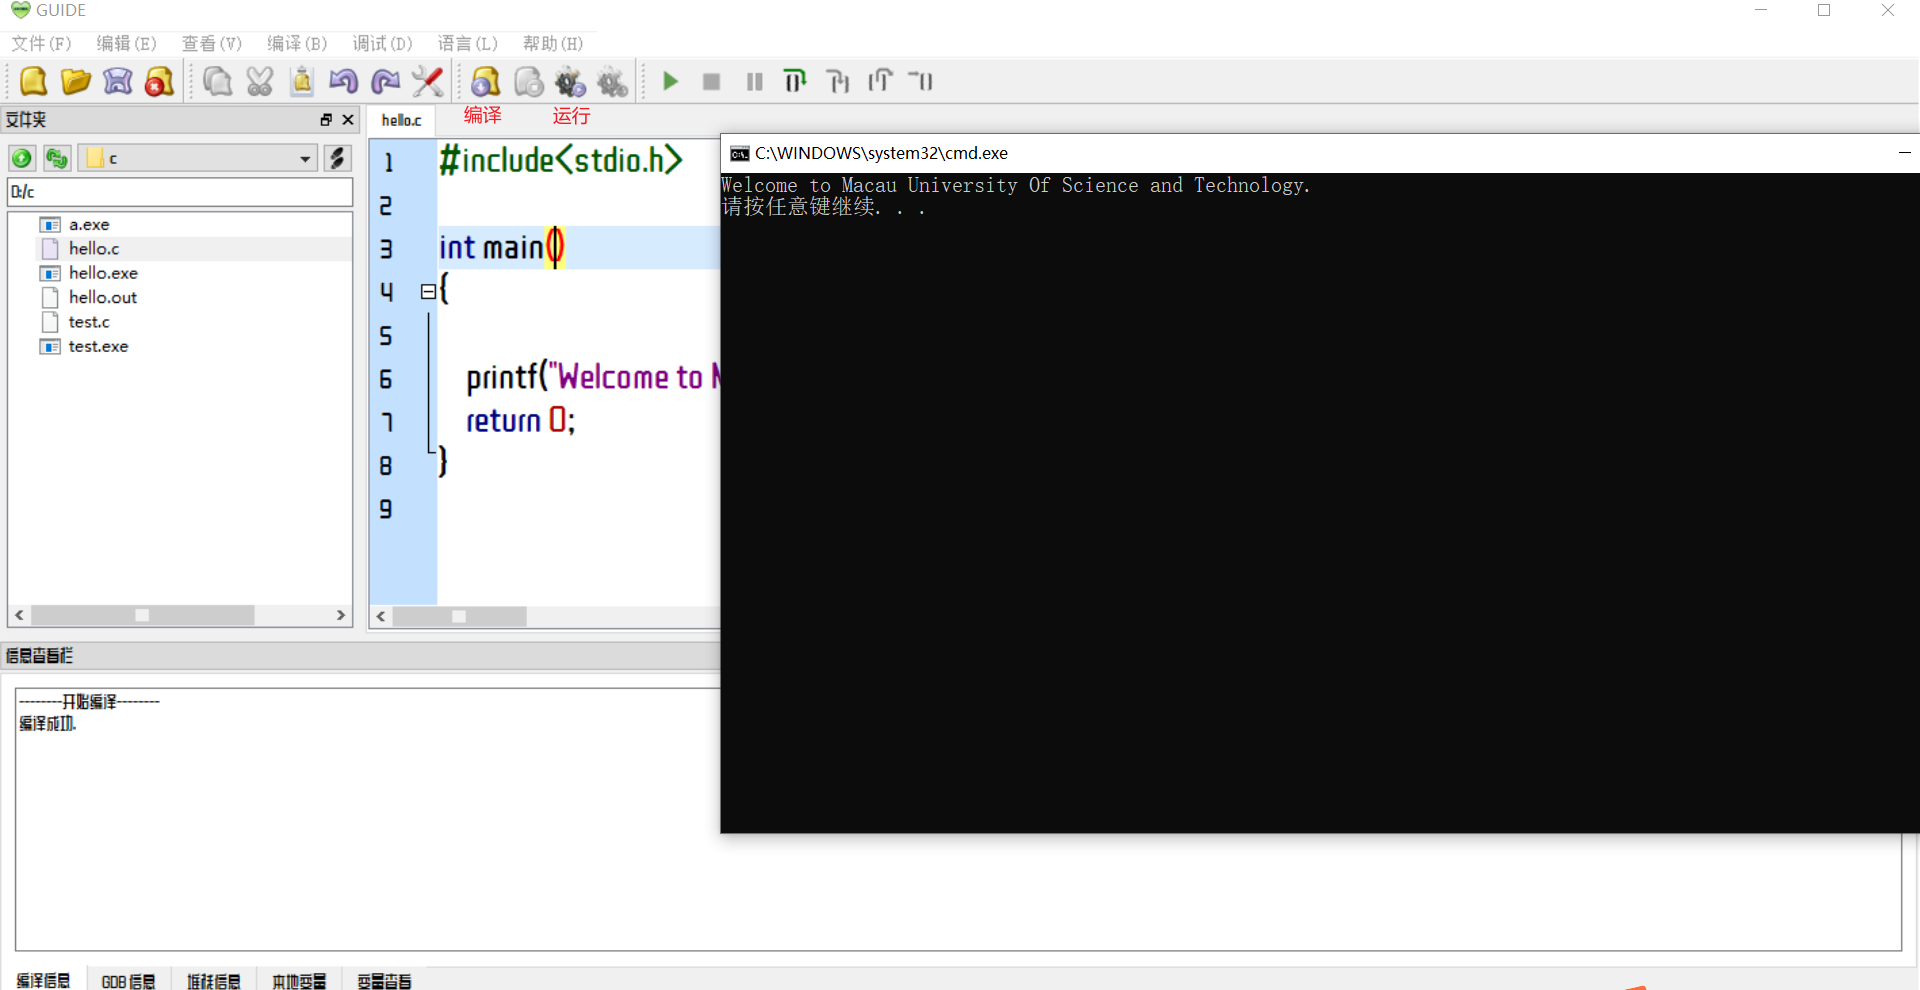Viewport: 1920px width, 990px height.
Task: Open settings via the wrench and screwdriver icon
Action: coord(428,81)
